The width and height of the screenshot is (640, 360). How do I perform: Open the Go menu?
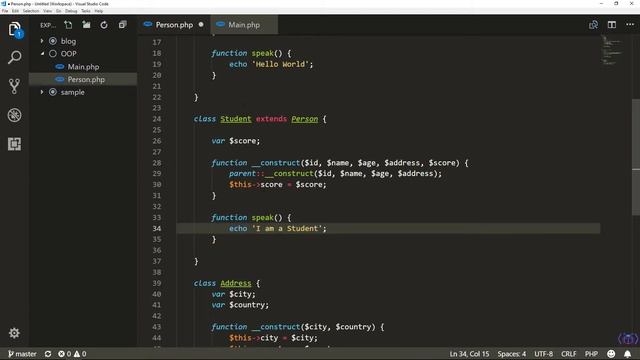(59, 11)
